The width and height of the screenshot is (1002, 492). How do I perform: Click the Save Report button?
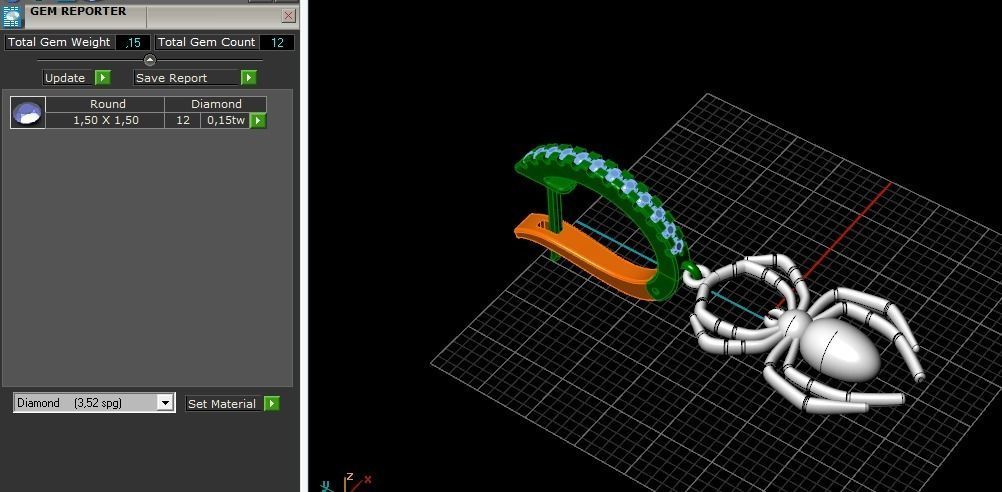187,78
